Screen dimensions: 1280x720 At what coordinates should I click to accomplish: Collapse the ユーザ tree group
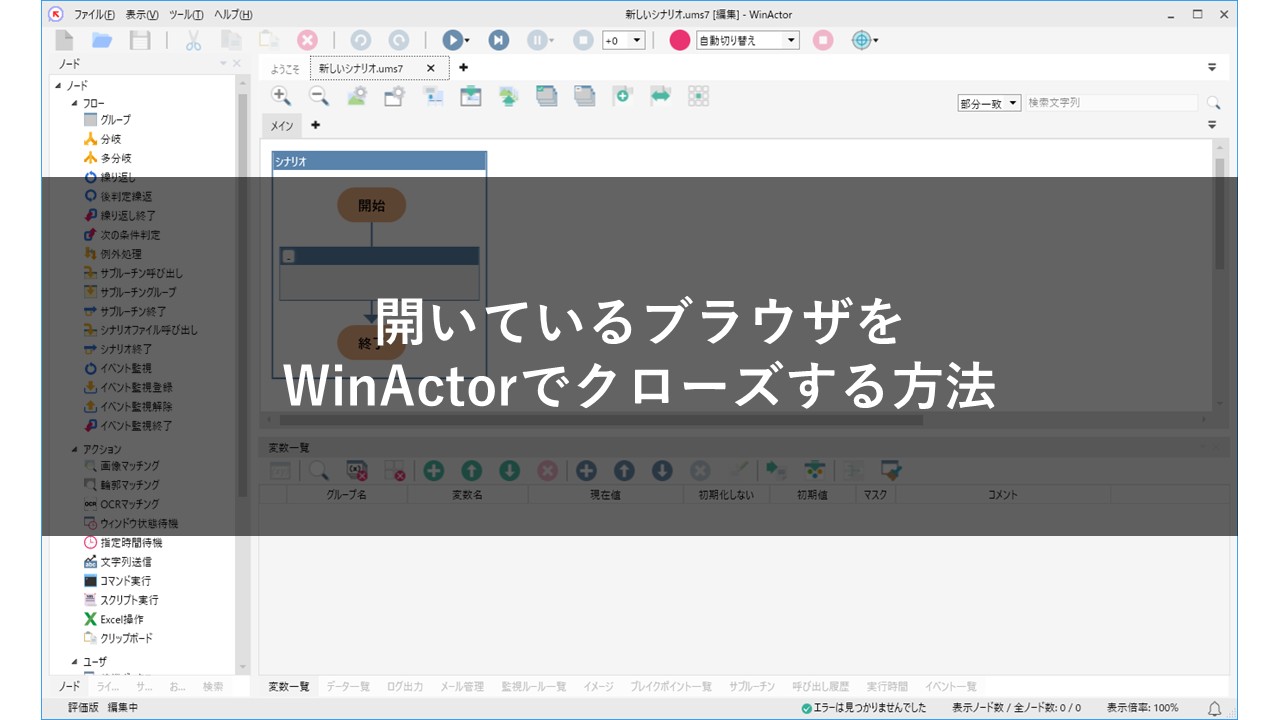(x=74, y=661)
